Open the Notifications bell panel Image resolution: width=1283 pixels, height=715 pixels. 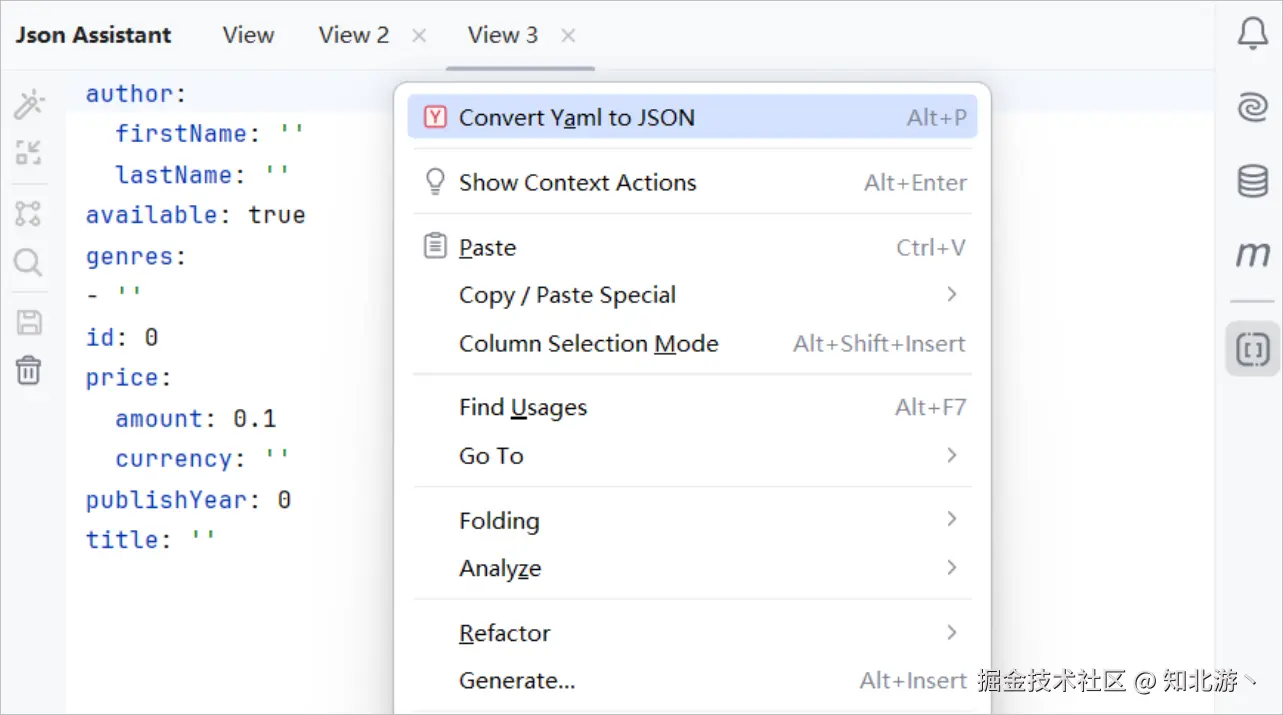pyautogui.click(x=1252, y=34)
